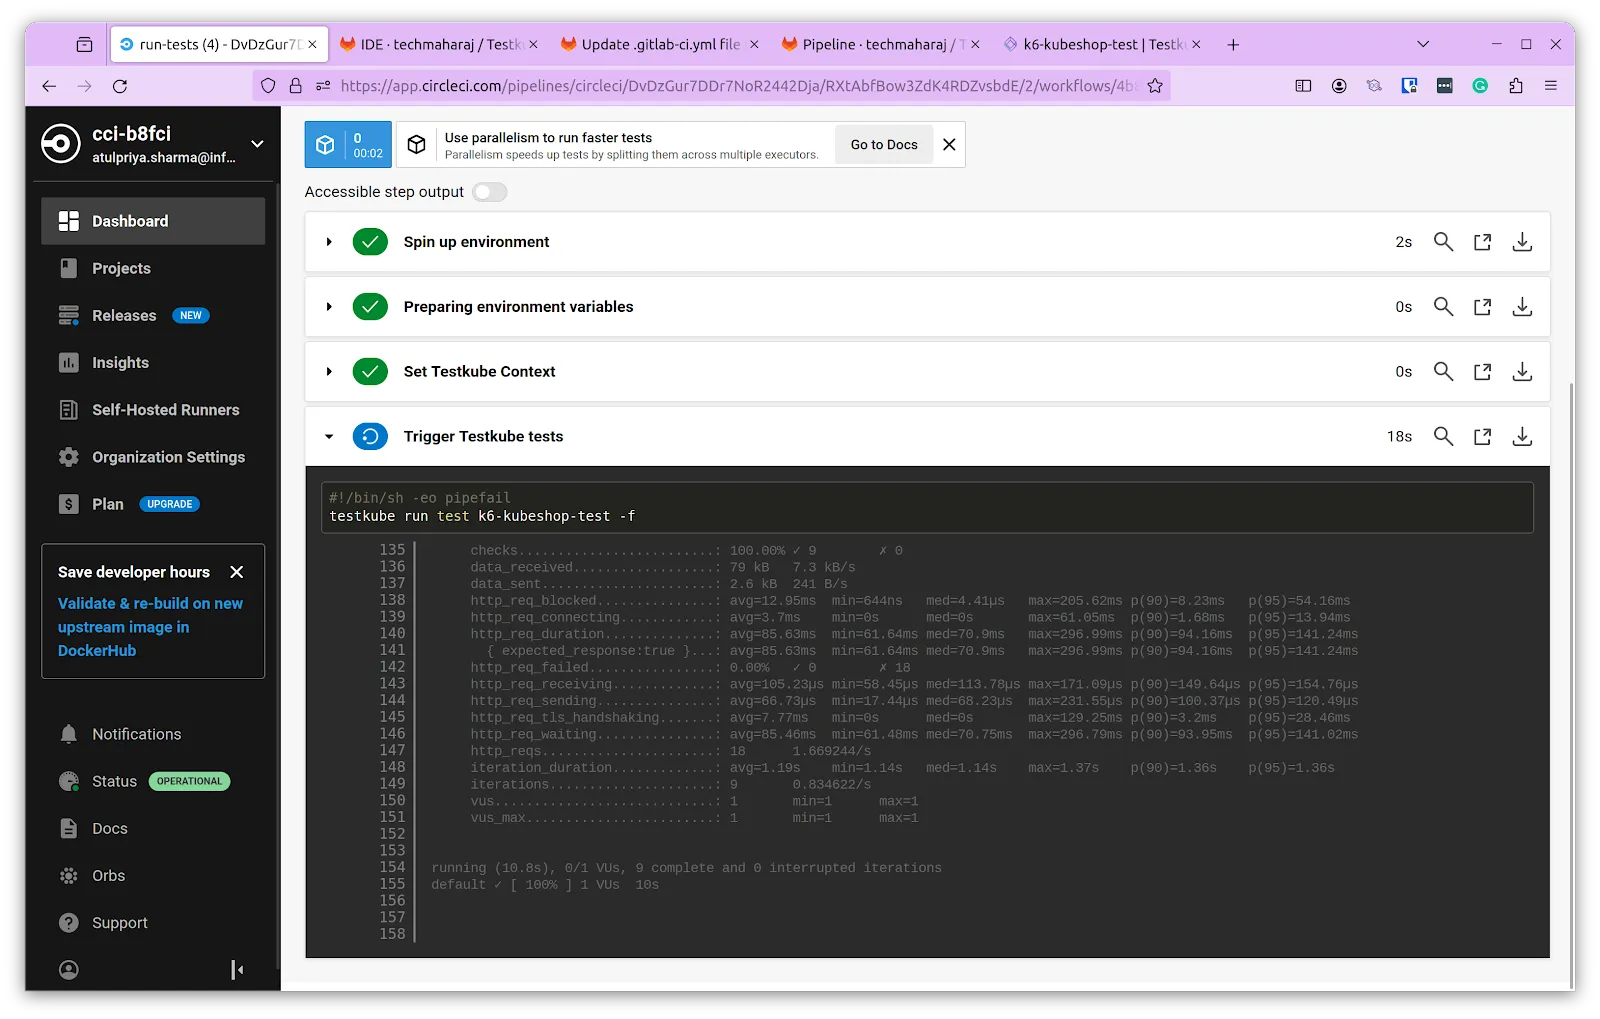1600x1019 pixels.
Task: Open the browser extensions puzzle icon
Action: click(x=1516, y=86)
